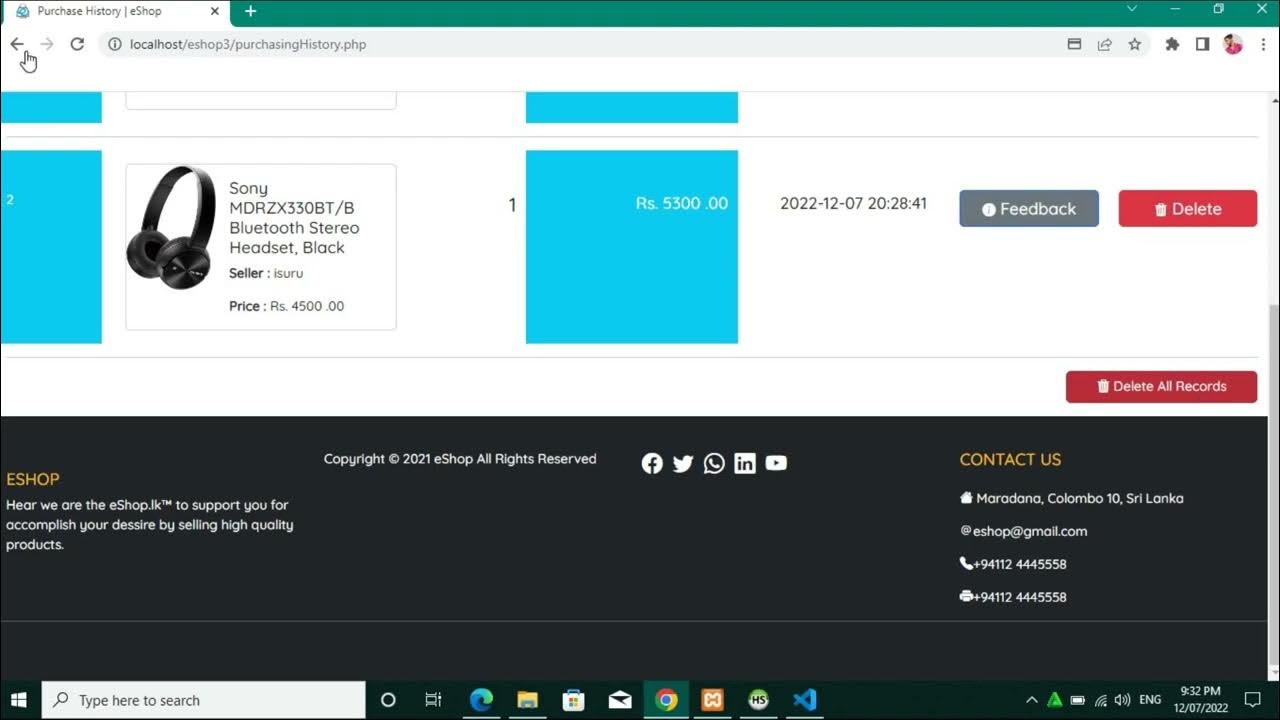Click the Windows search box
1280x720 pixels.
pos(204,700)
